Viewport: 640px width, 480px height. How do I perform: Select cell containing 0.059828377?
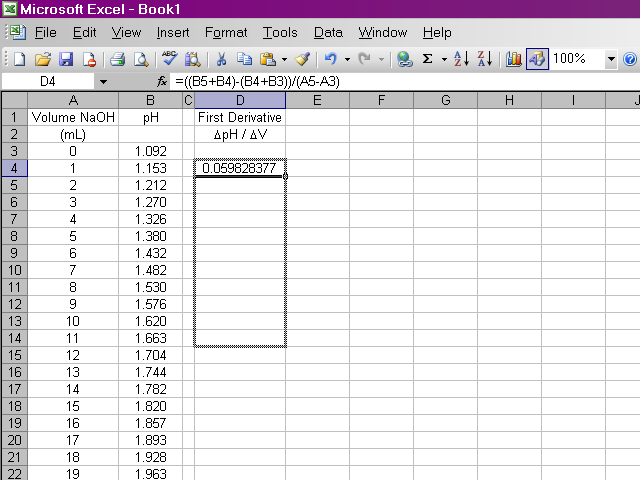tap(240, 168)
